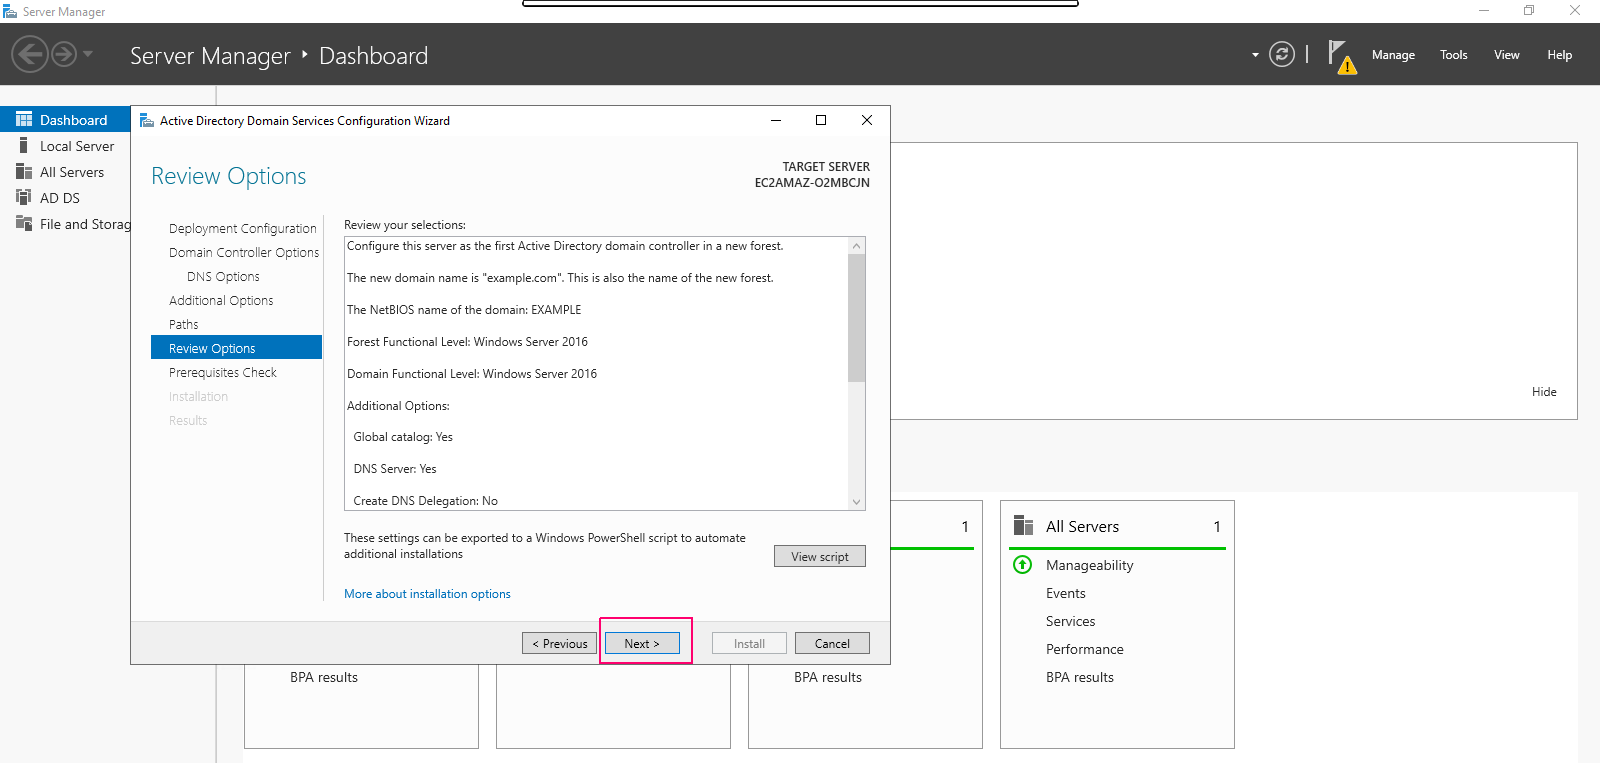The width and height of the screenshot is (1600, 763).
Task: Click the wizard title bar icon
Action: coord(147,120)
